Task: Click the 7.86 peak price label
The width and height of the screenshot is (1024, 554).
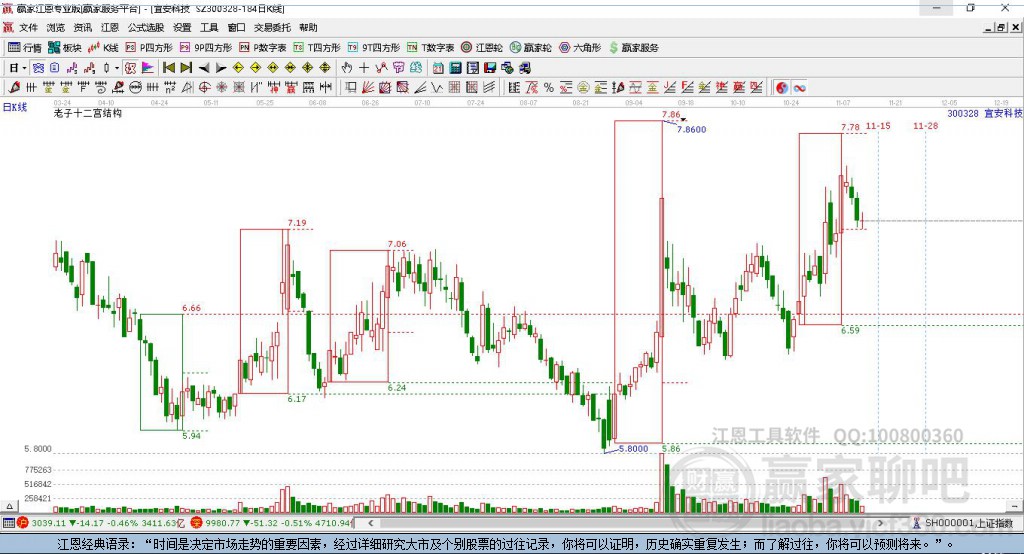Action: 671,114
